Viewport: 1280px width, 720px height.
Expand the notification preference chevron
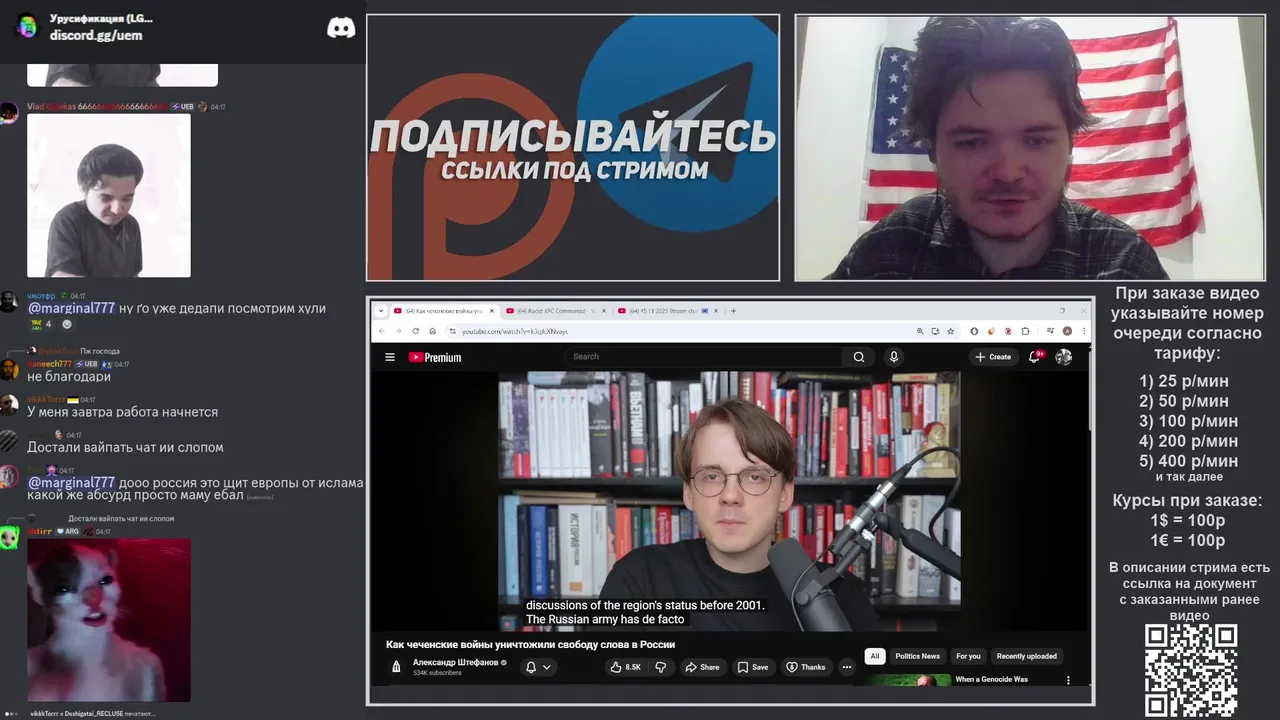click(x=547, y=667)
